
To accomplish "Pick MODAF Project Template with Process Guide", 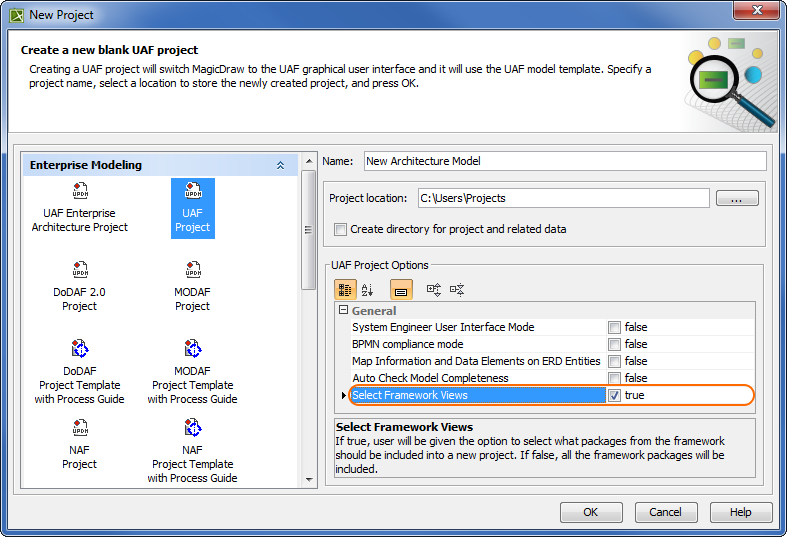I will [192, 372].
